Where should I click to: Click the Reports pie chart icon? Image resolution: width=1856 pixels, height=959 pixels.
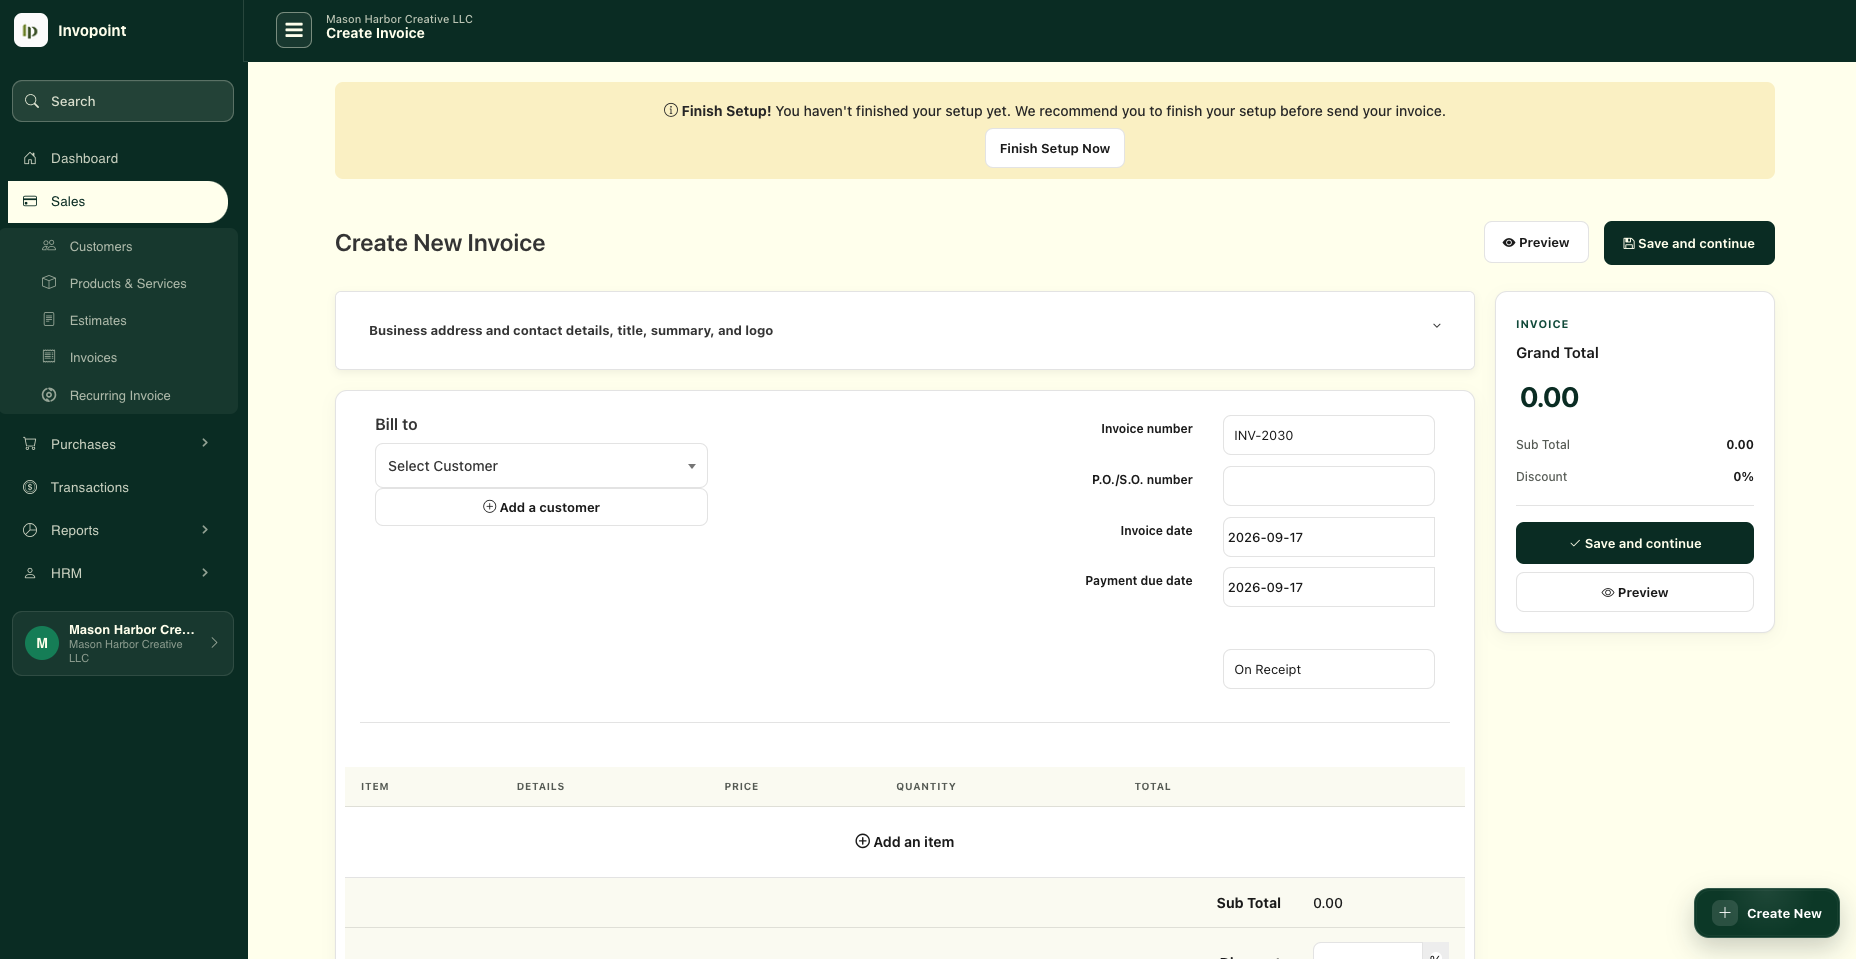tap(30, 530)
